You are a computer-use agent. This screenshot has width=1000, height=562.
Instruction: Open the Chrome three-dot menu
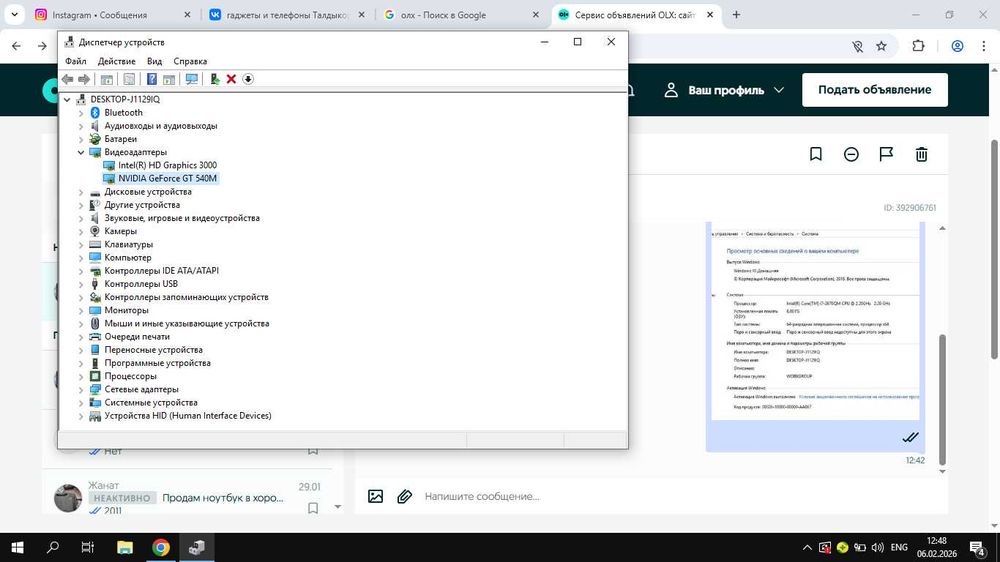coord(983,46)
